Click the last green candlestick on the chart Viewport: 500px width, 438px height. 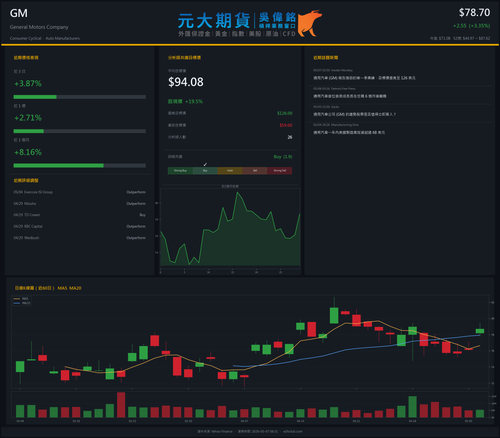(x=480, y=331)
